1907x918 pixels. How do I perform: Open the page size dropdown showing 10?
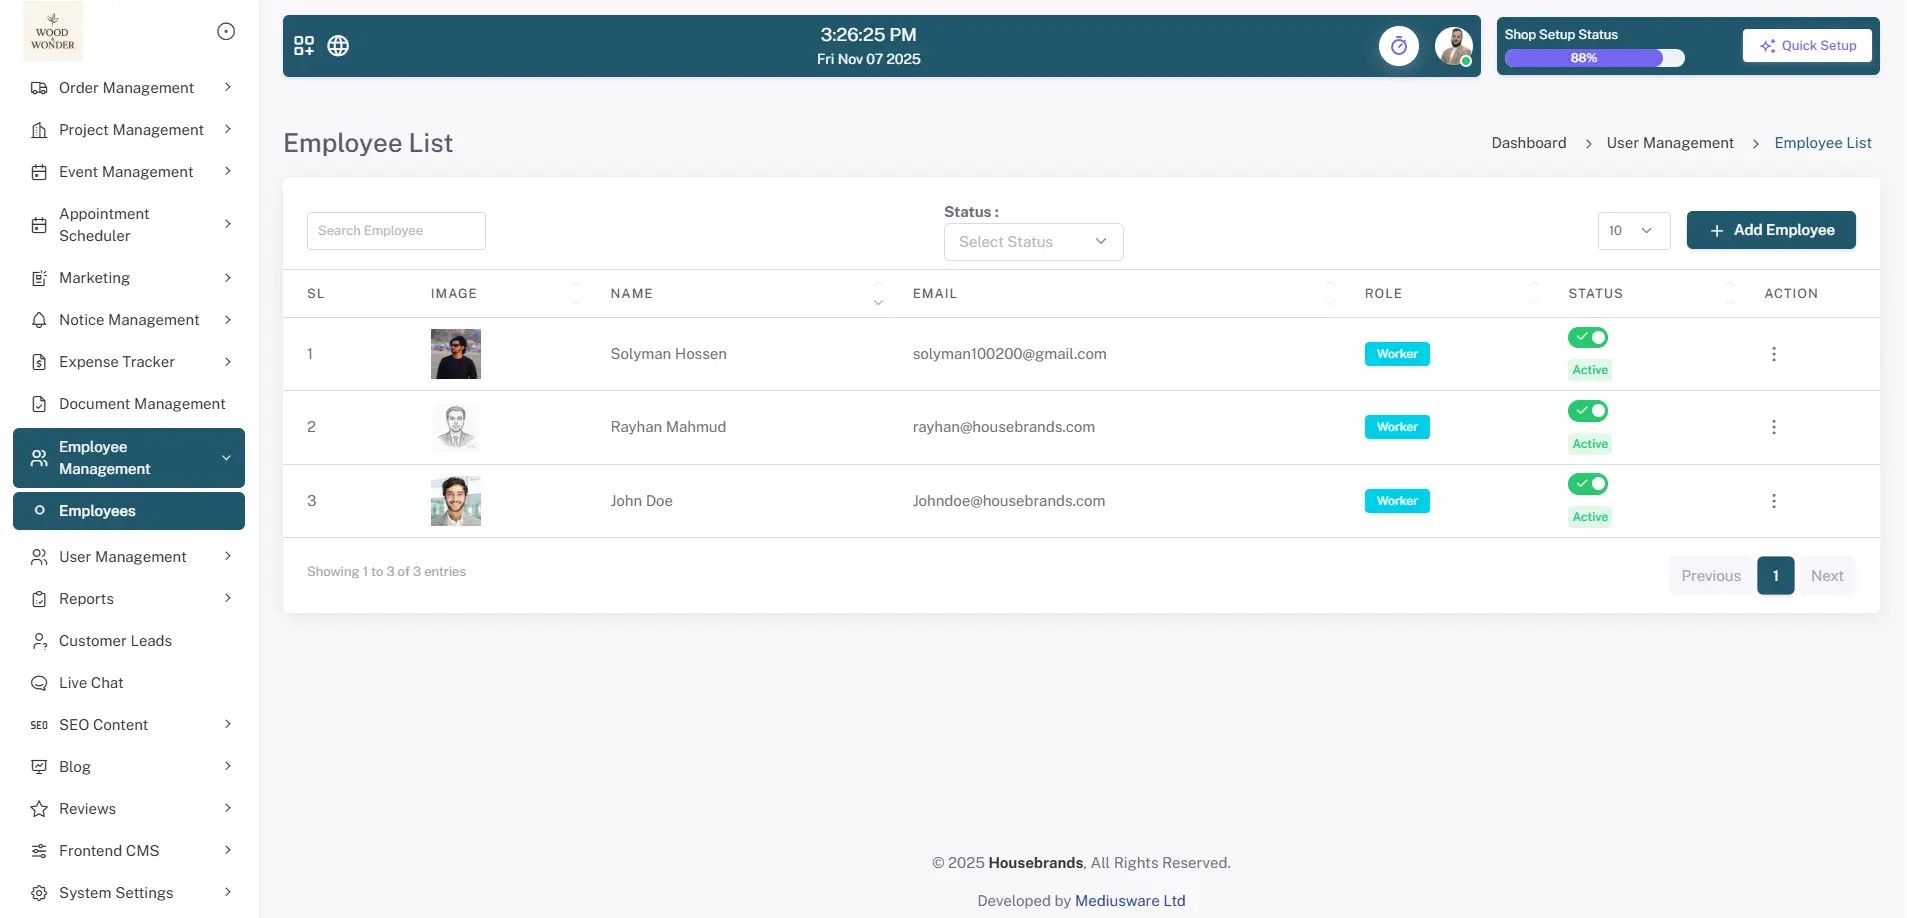click(x=1634, y=230)
